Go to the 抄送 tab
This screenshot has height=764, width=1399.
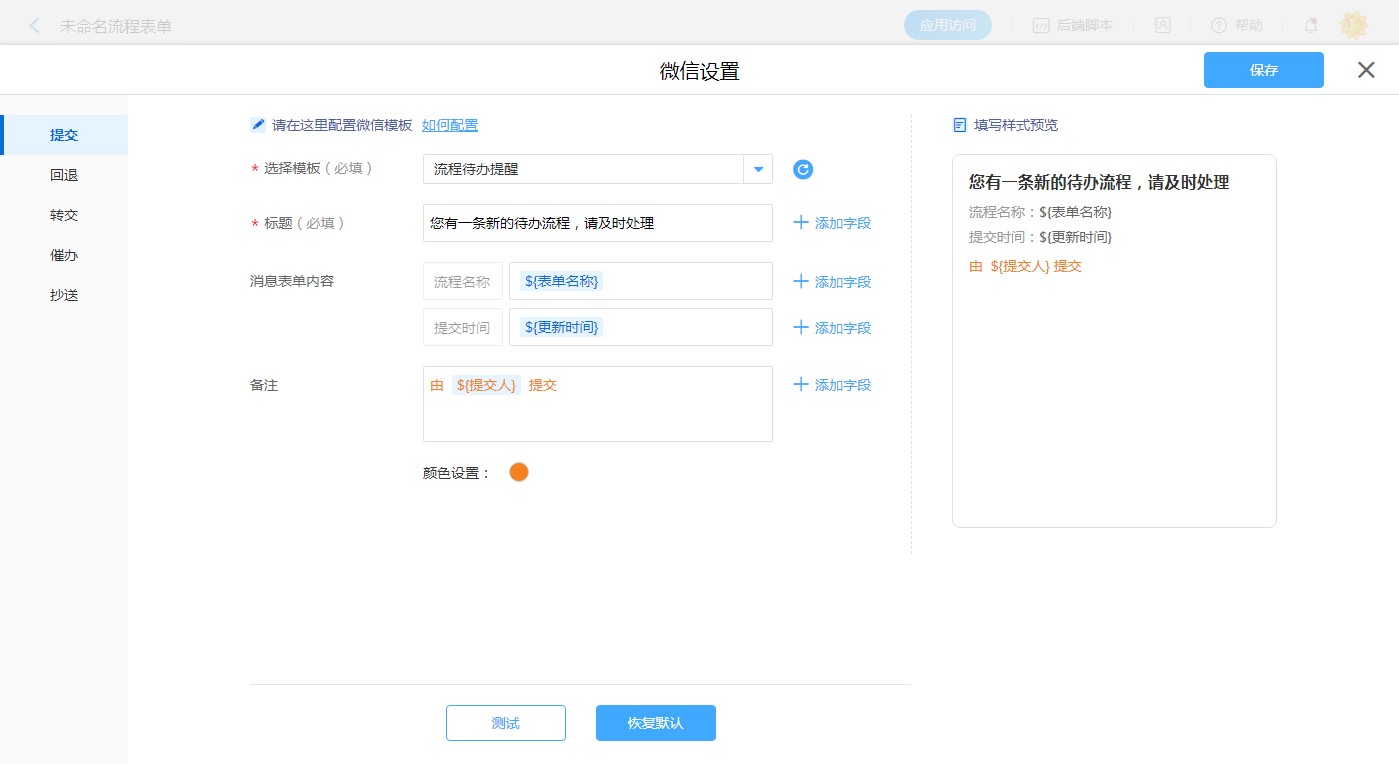[64, 295]
